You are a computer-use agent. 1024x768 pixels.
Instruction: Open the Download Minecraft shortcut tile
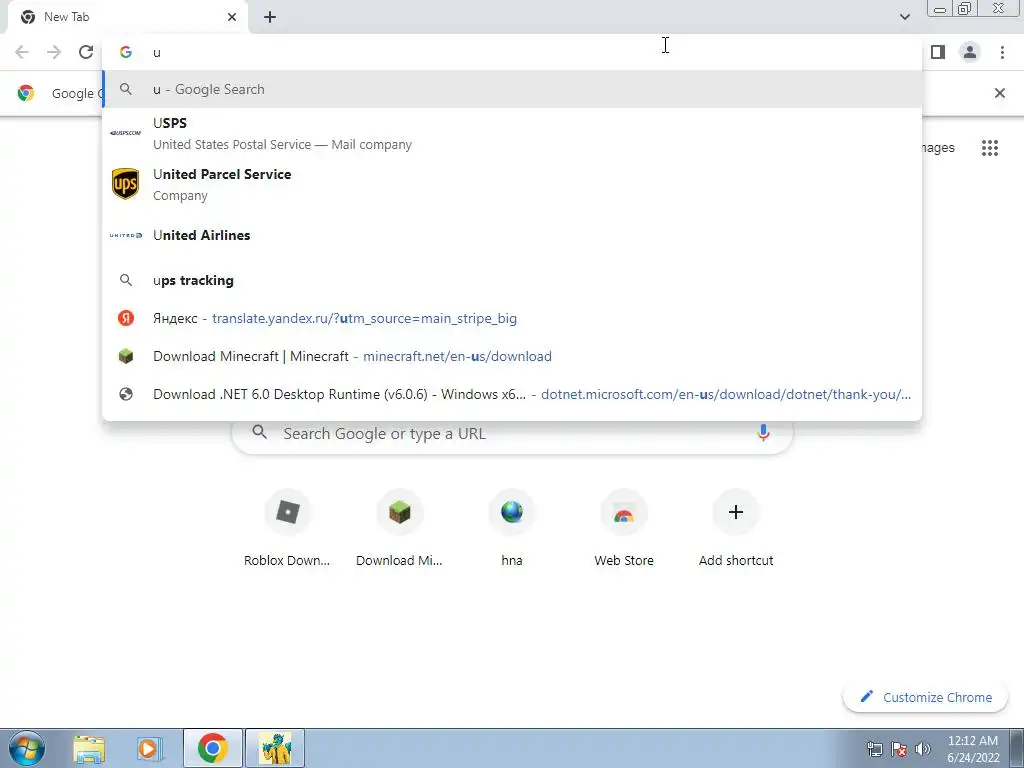(x=400, y=528)
